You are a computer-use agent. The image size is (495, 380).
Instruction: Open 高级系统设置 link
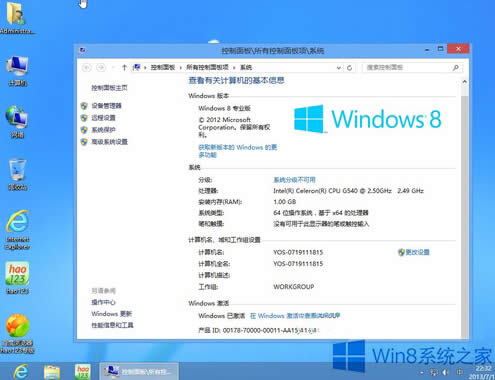pyautogui.click(x=109, y=142)
